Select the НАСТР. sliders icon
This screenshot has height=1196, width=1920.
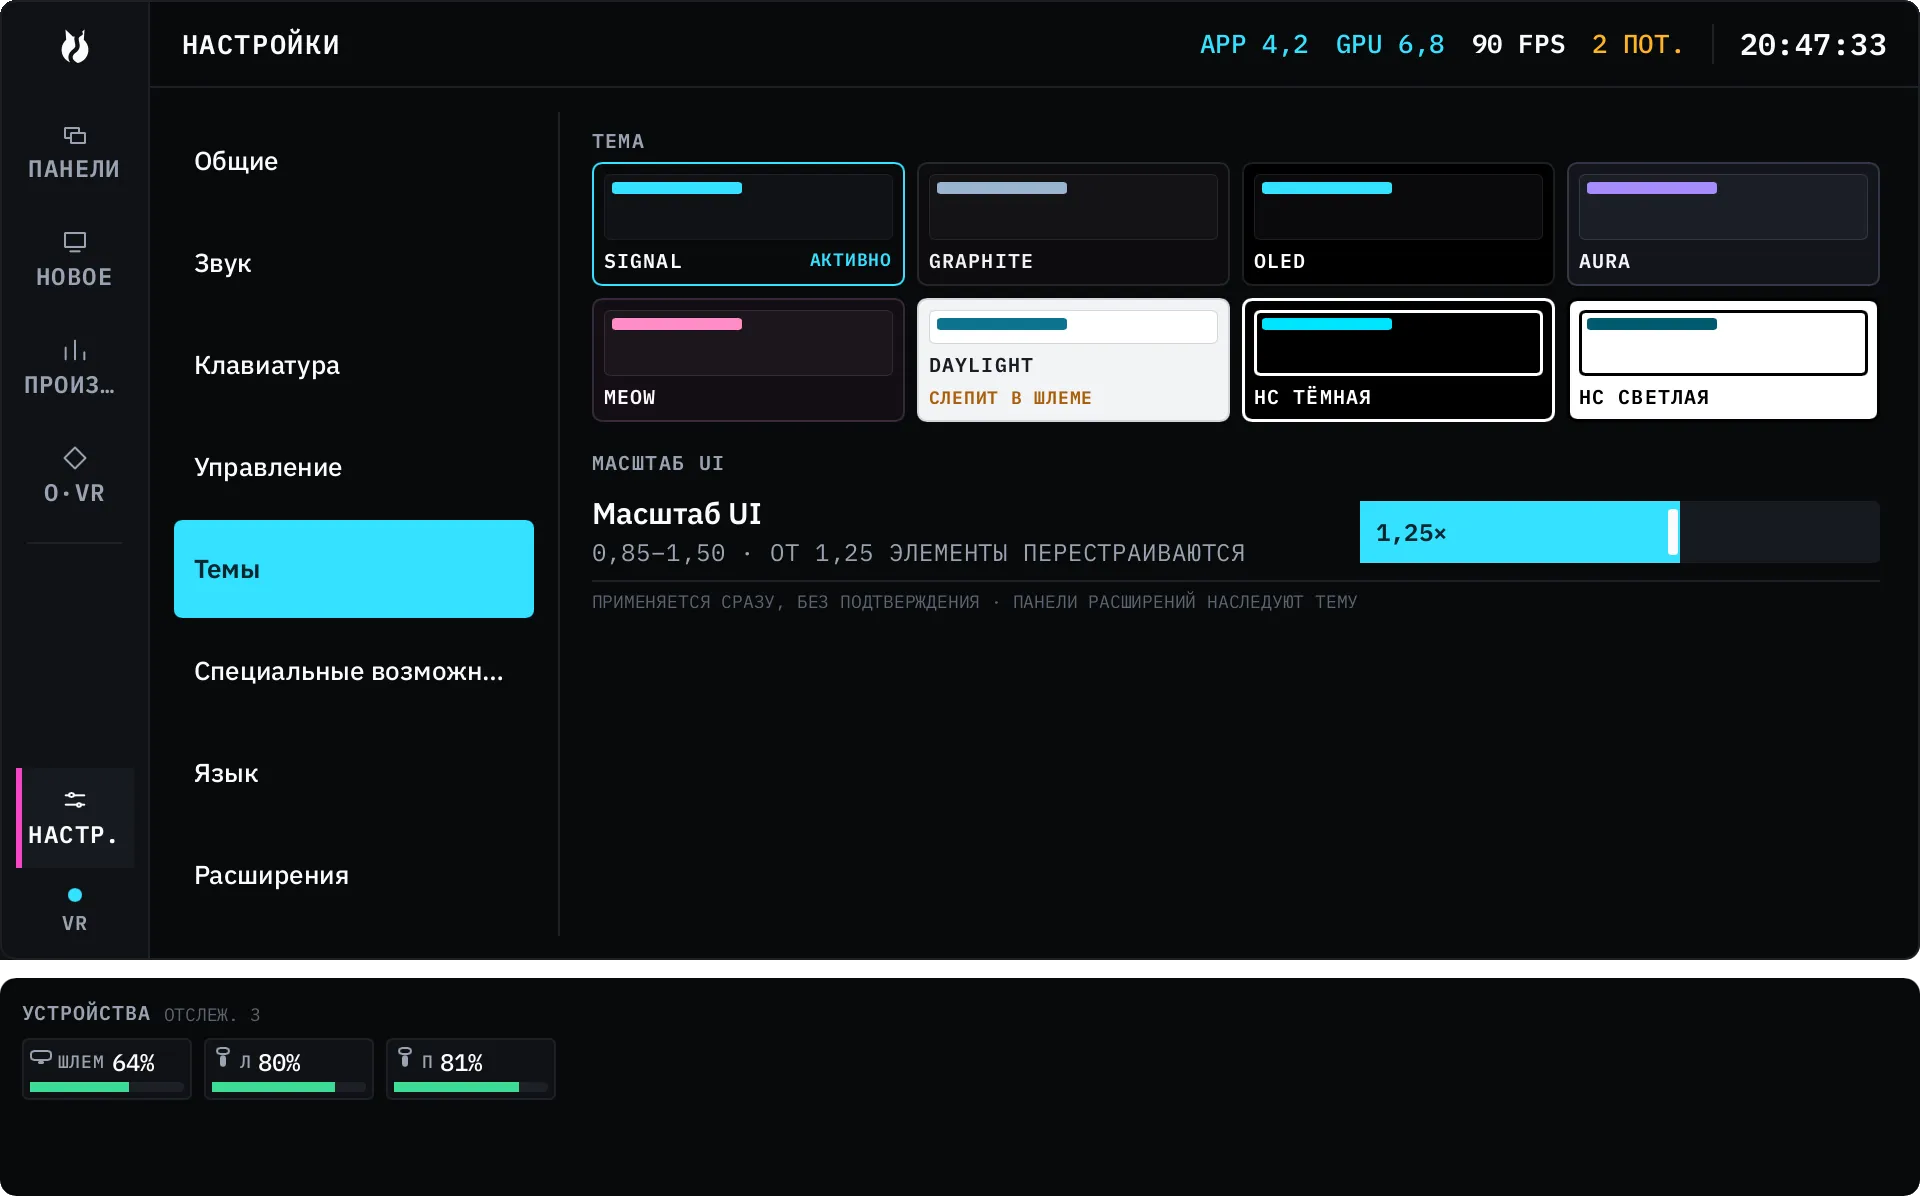click(x=75, y=800)
